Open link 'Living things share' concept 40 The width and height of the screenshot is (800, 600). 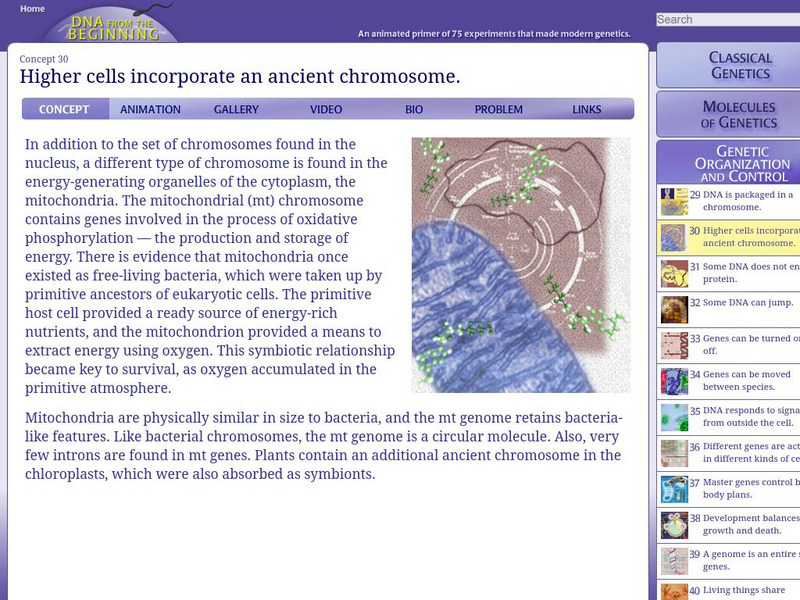pos(744,590)
